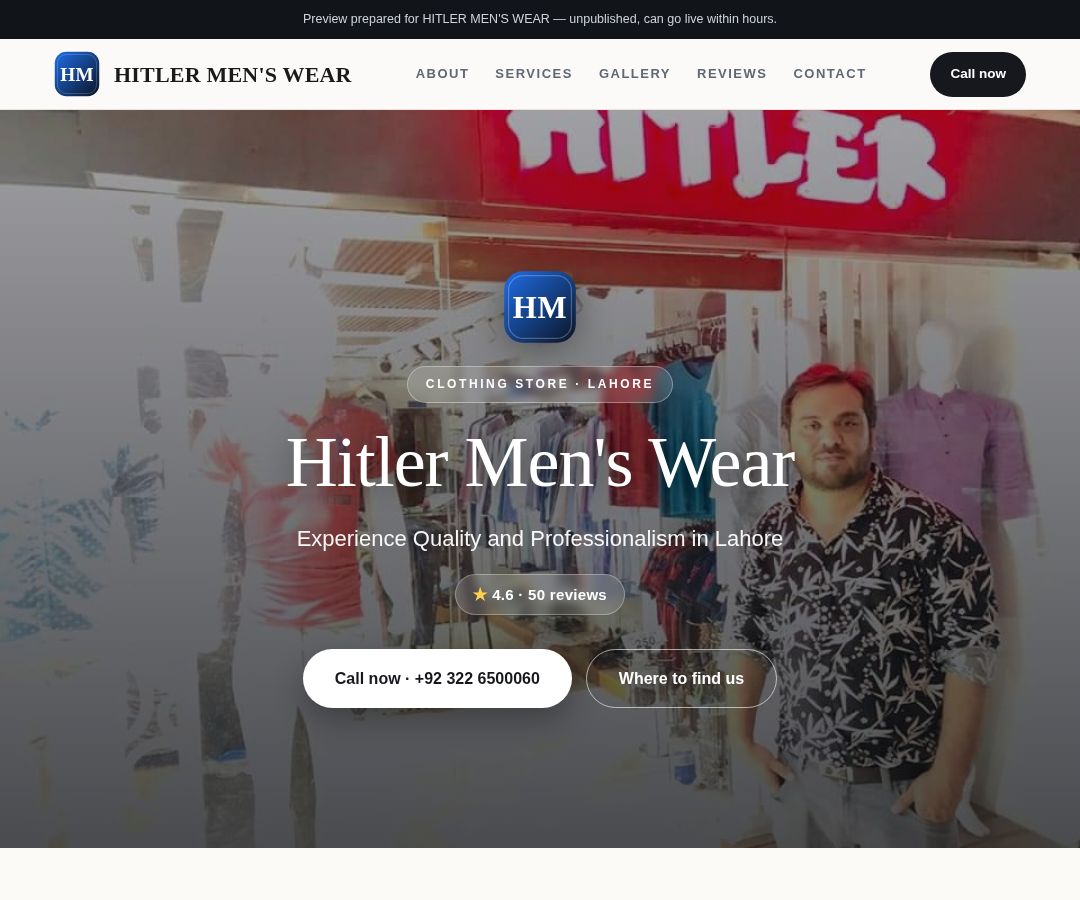
Task: Go to Services in navigation
Action: pyautogui.click(x=534, y=74)
